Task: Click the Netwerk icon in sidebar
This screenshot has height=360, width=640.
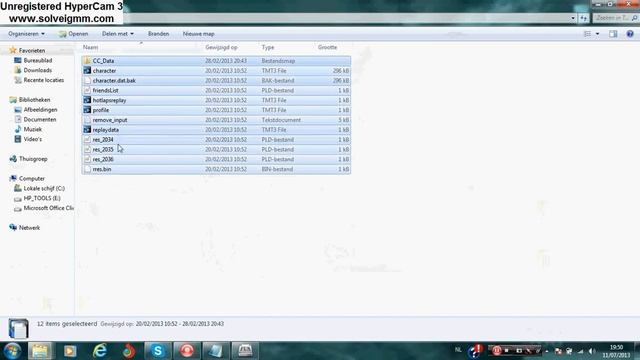Action: click(13, 227)
